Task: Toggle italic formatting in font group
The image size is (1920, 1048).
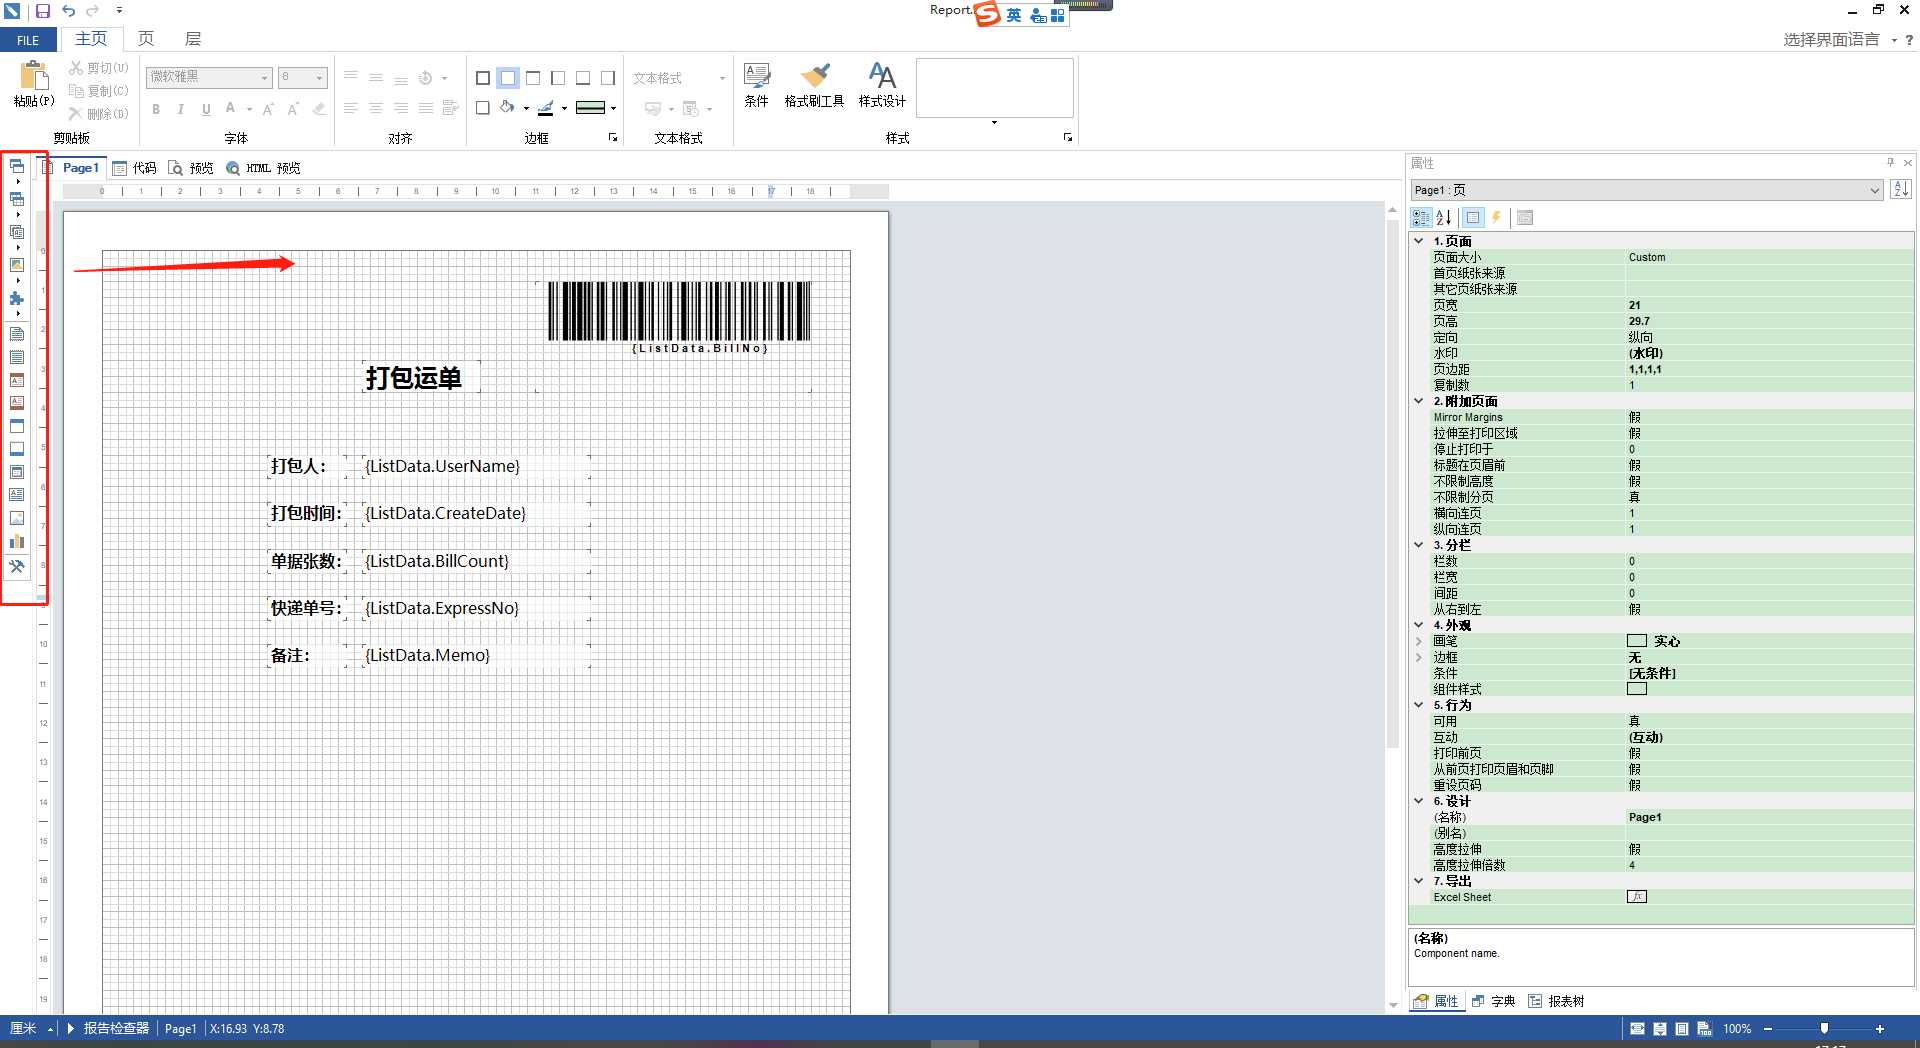Action: (x=181, y=110)
